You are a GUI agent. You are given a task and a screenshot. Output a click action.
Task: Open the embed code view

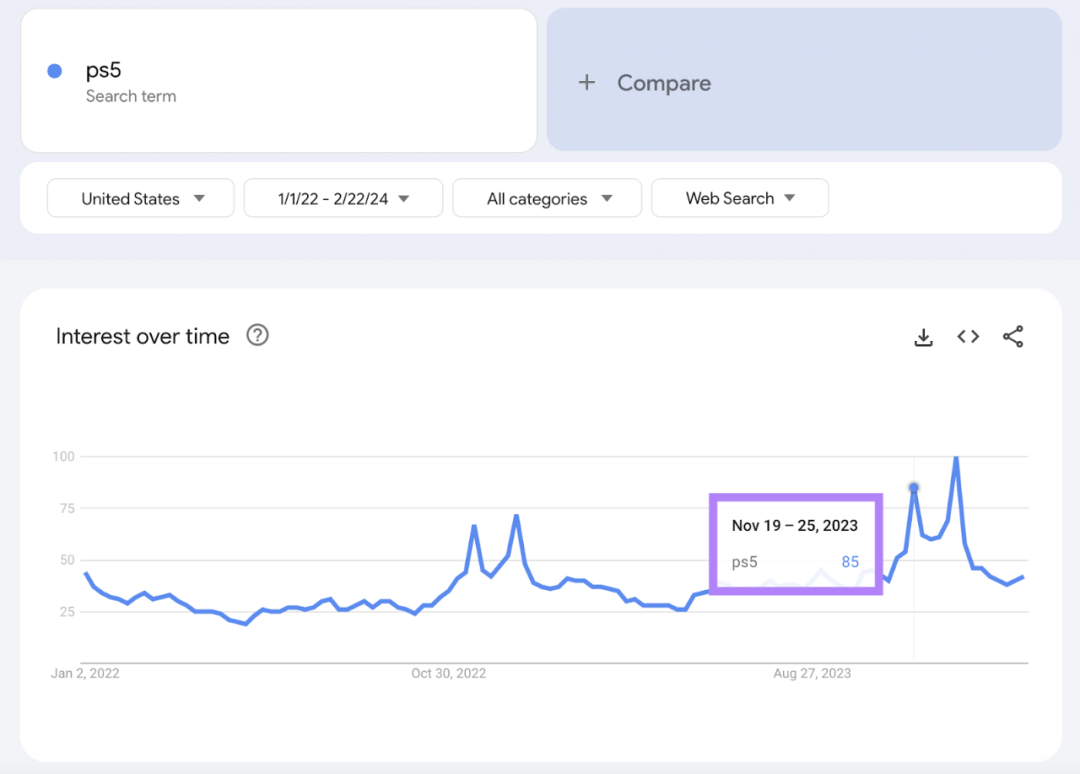click(968, 337)
